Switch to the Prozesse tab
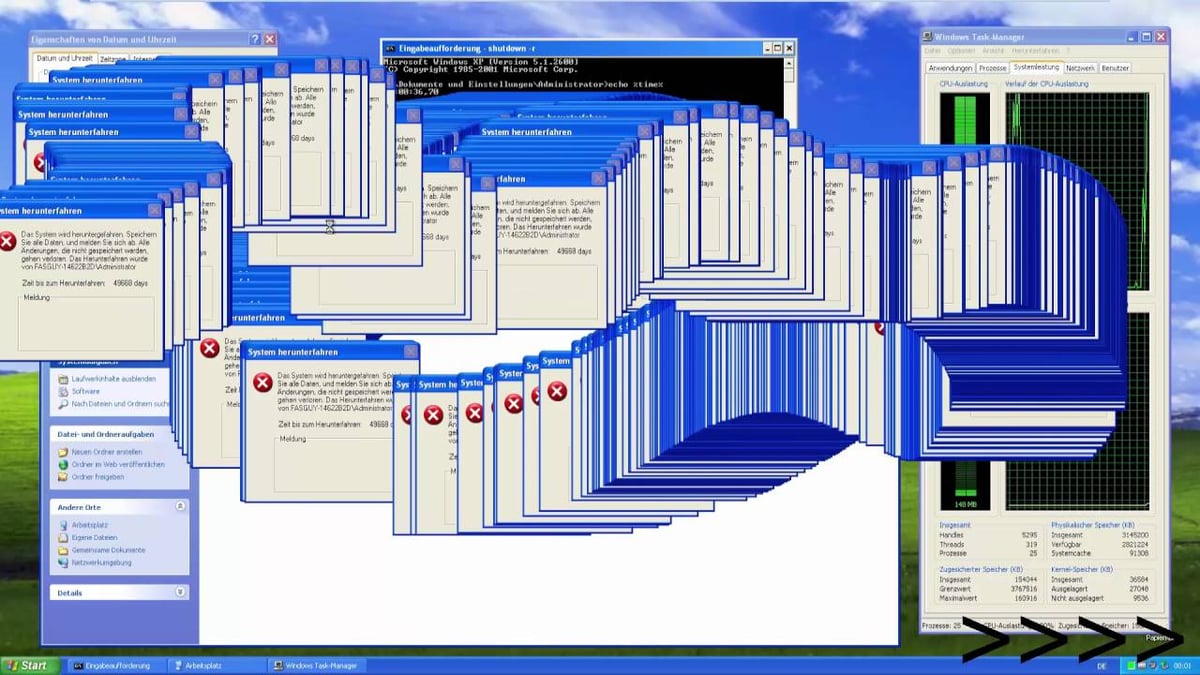Image resolution: width=1200 pixels, height=675 pixels. 992,68
